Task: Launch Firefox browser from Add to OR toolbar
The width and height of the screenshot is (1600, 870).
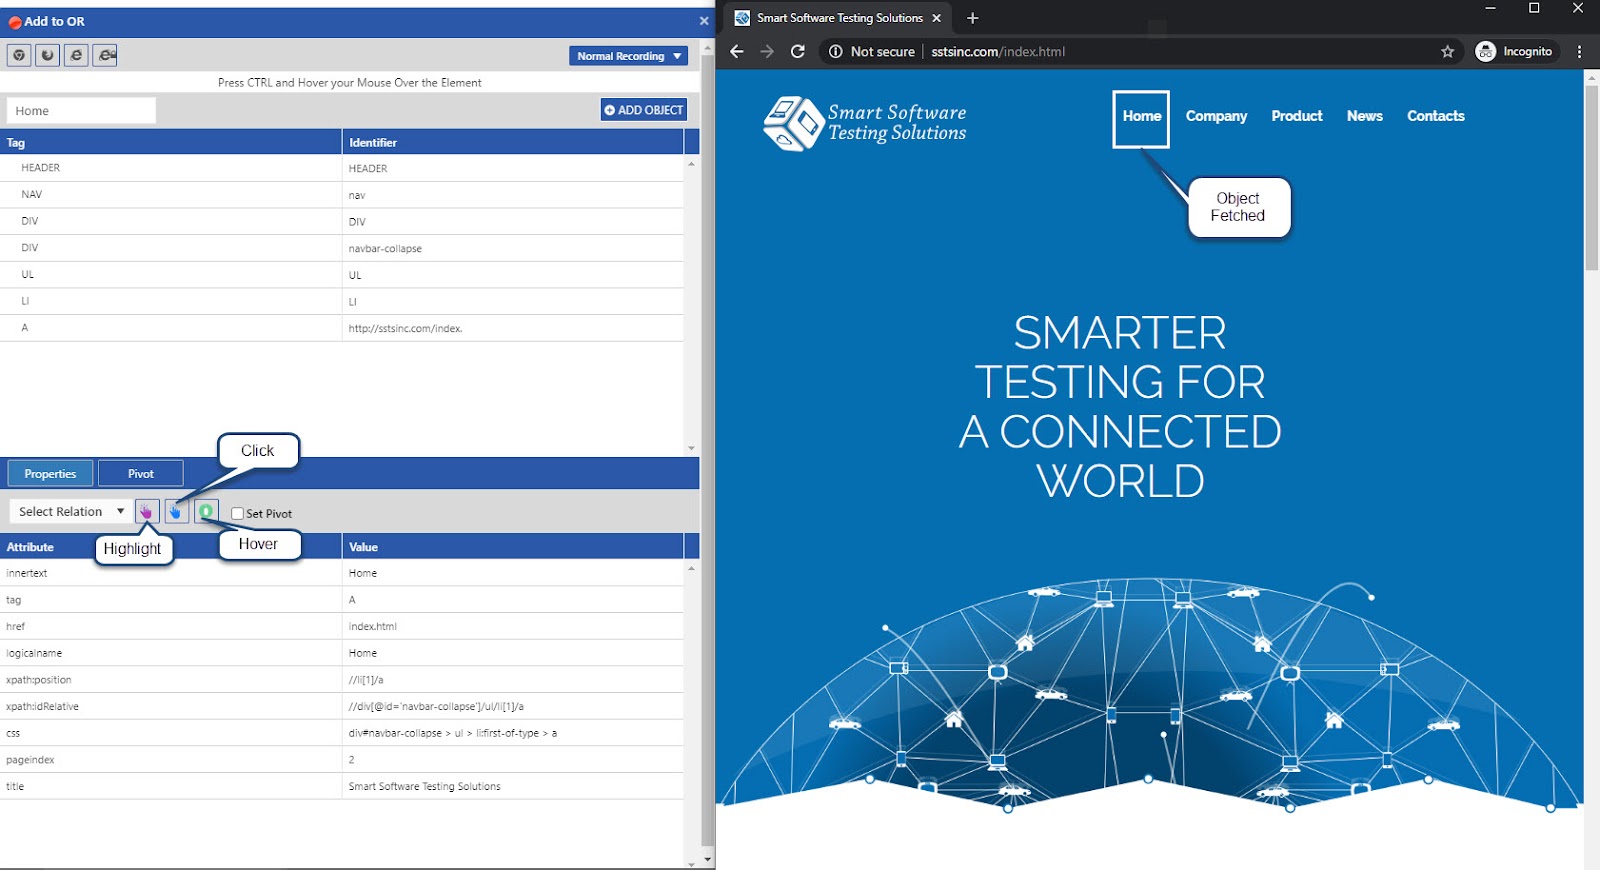Action: click(47, 55)
